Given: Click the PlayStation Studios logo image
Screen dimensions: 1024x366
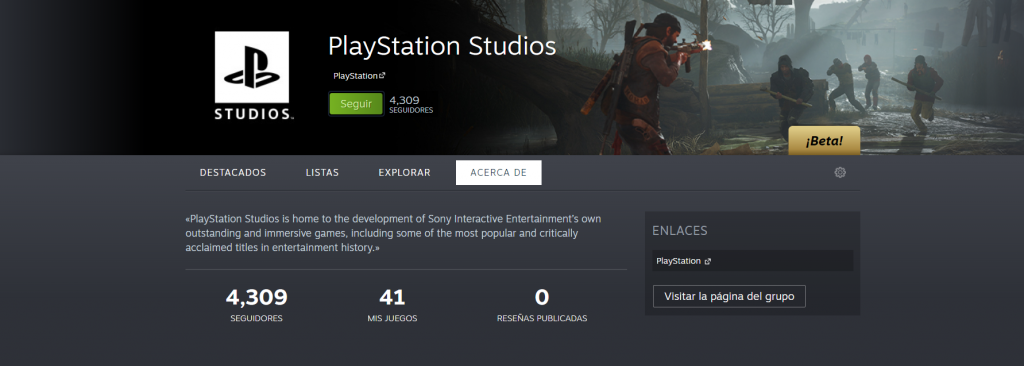Looking at the screenshot, I should click(252, 75).
